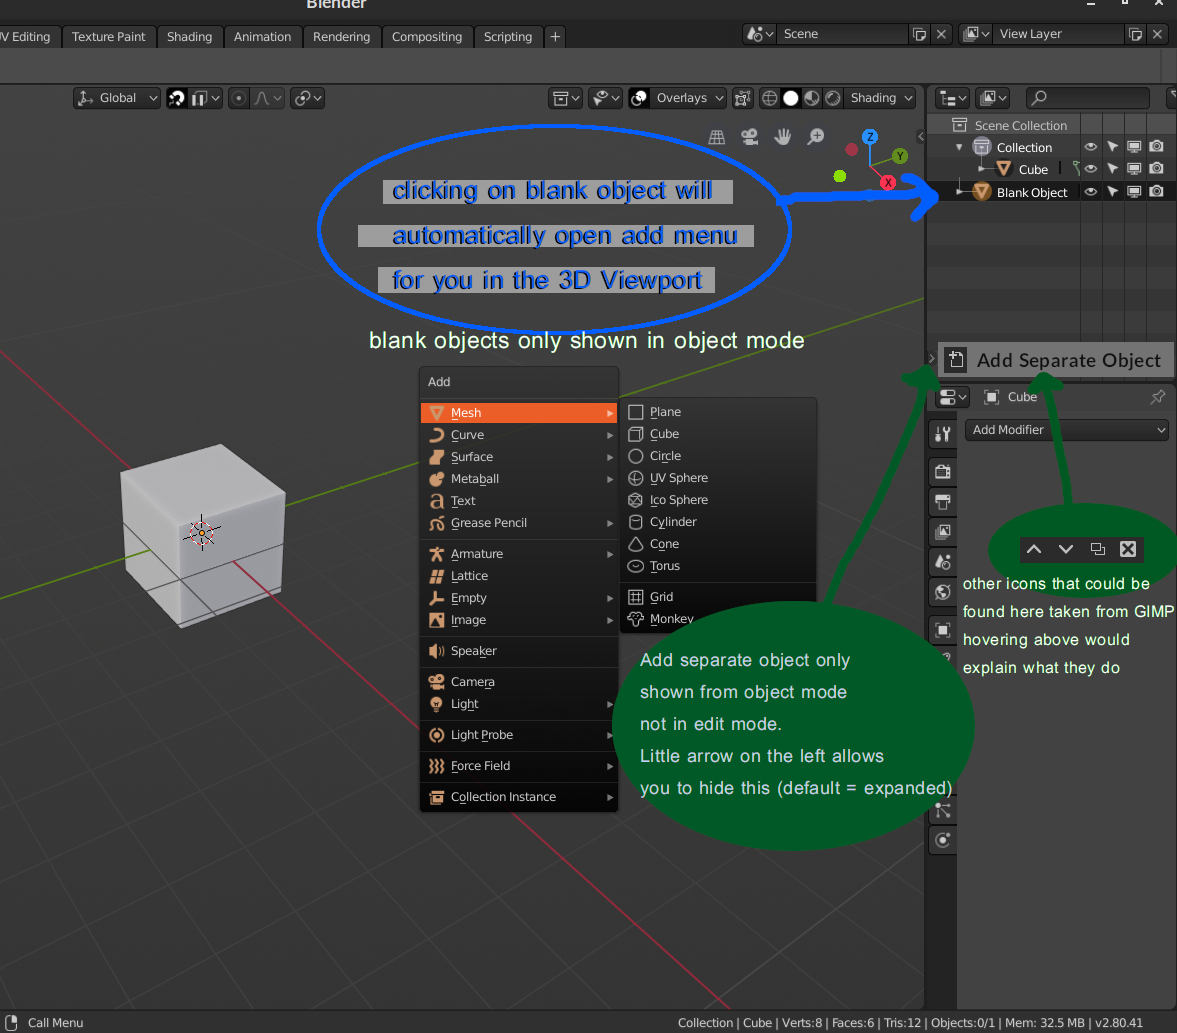Hide the Cube in the outliner

coord(1091,170)
